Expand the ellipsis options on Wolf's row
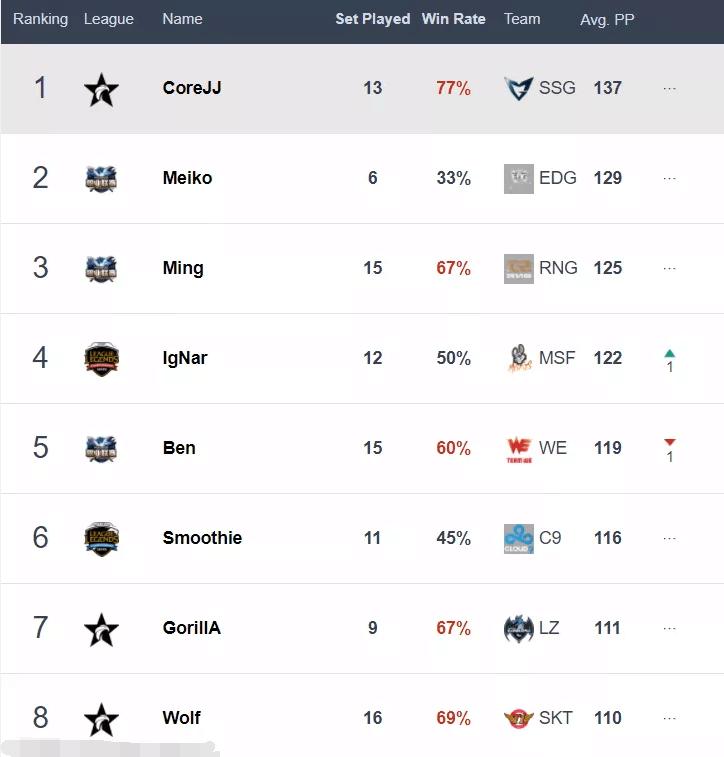 click(x=669, y=718)
